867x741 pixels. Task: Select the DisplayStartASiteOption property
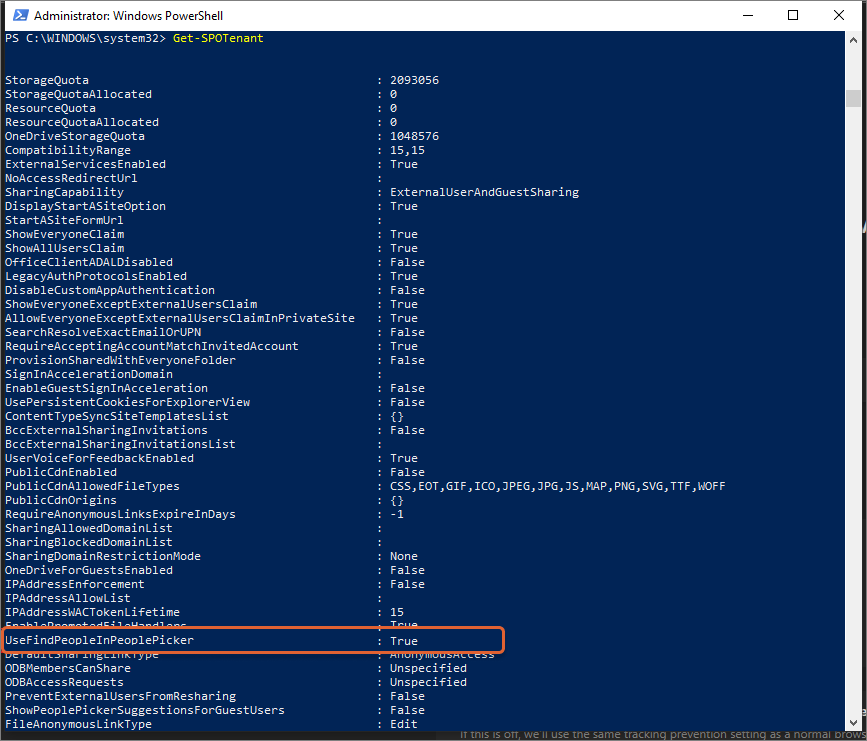tap(85, 206)
